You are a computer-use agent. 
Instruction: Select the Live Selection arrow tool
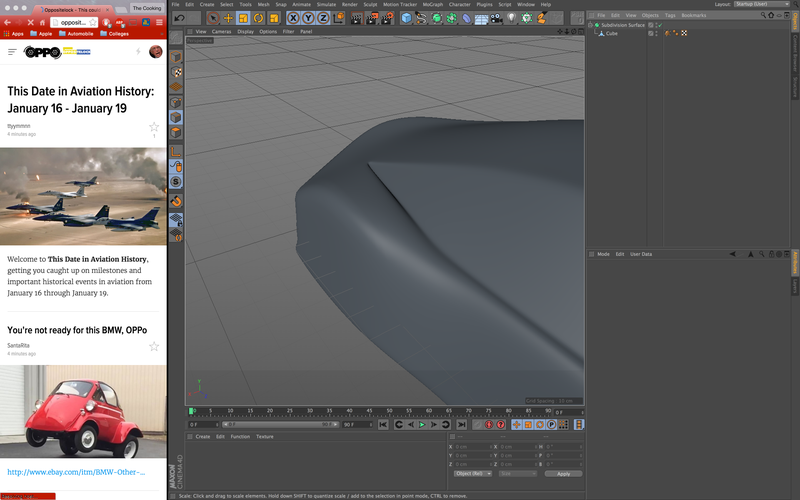pyautogui.click(x=213, y=18)
